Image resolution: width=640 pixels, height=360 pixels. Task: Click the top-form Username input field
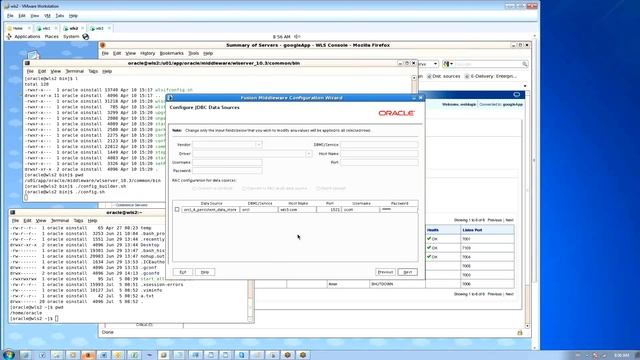227,162
